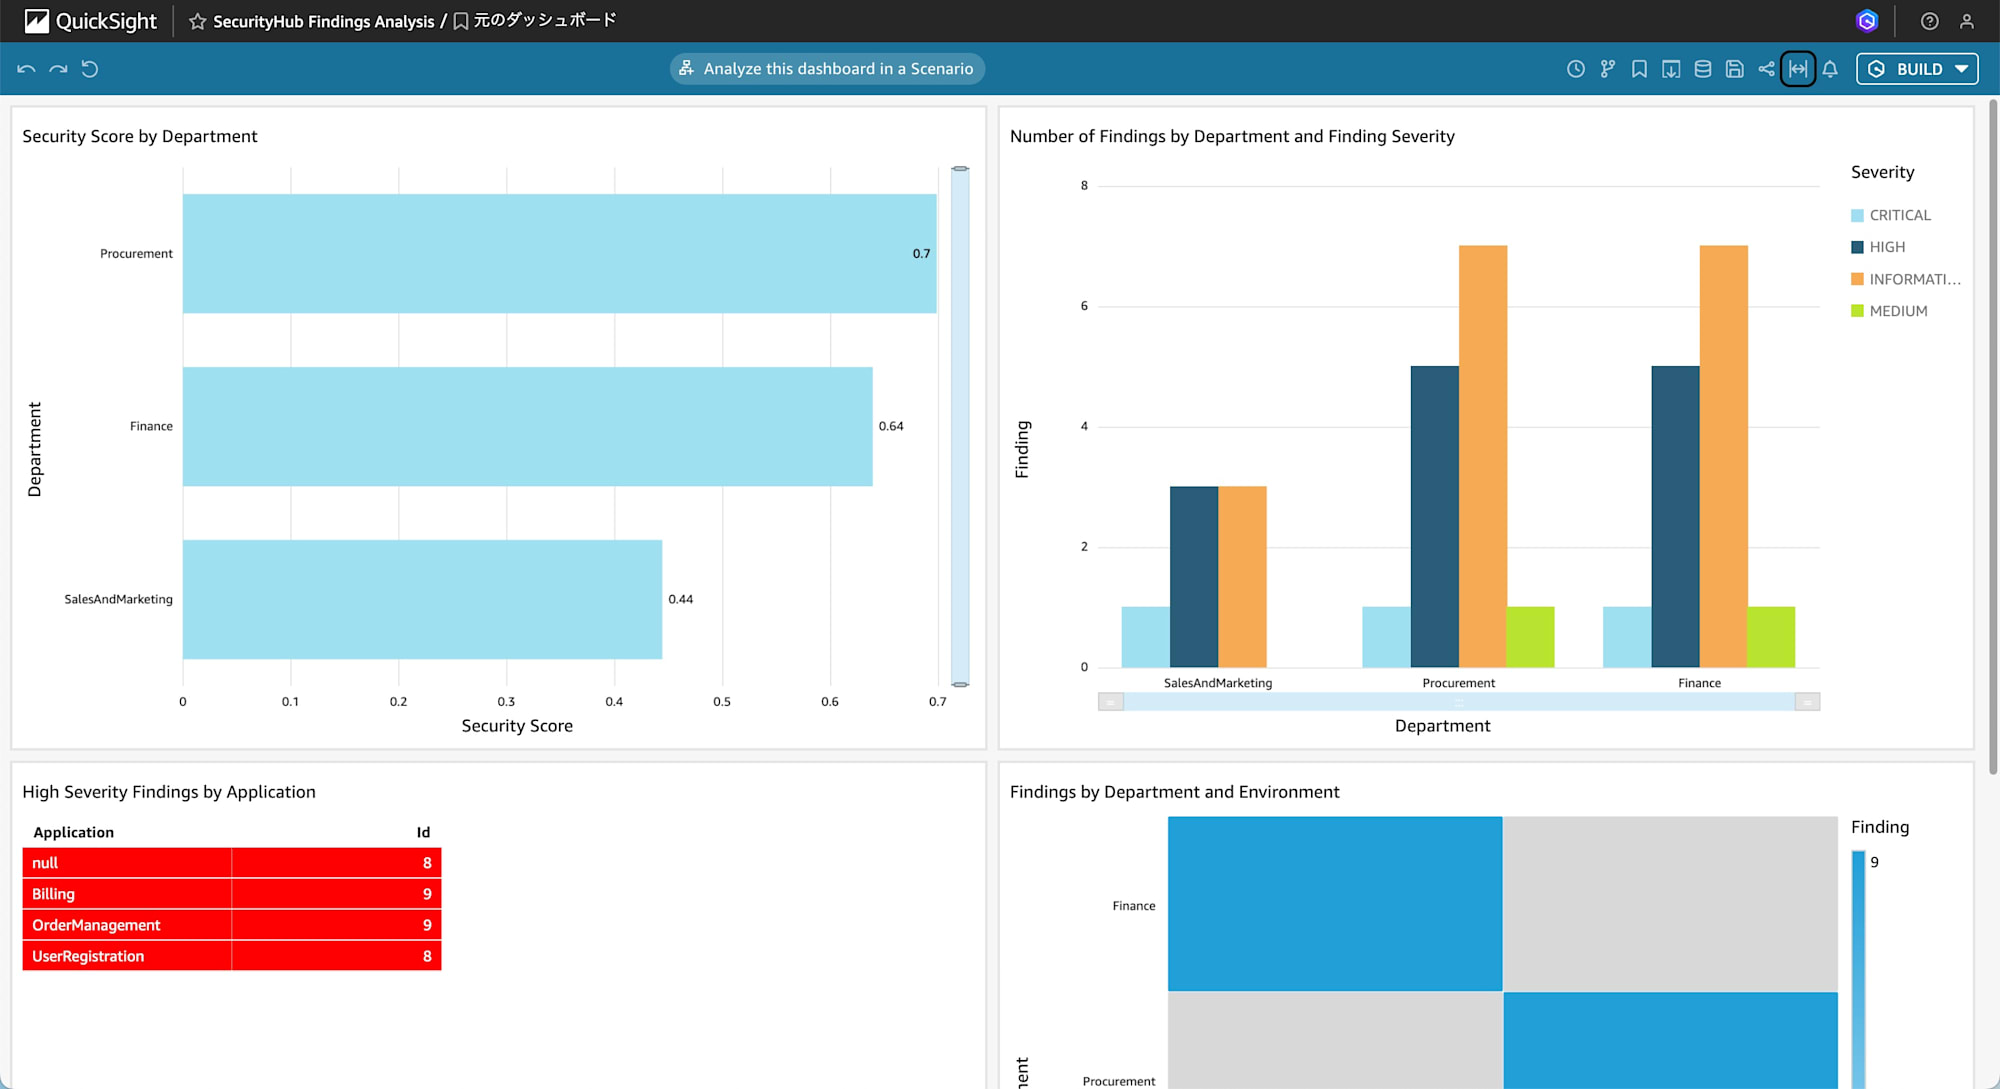Select the null application row
The width and height of the screenshot is (2000, 1089).
tap(232, 863)
